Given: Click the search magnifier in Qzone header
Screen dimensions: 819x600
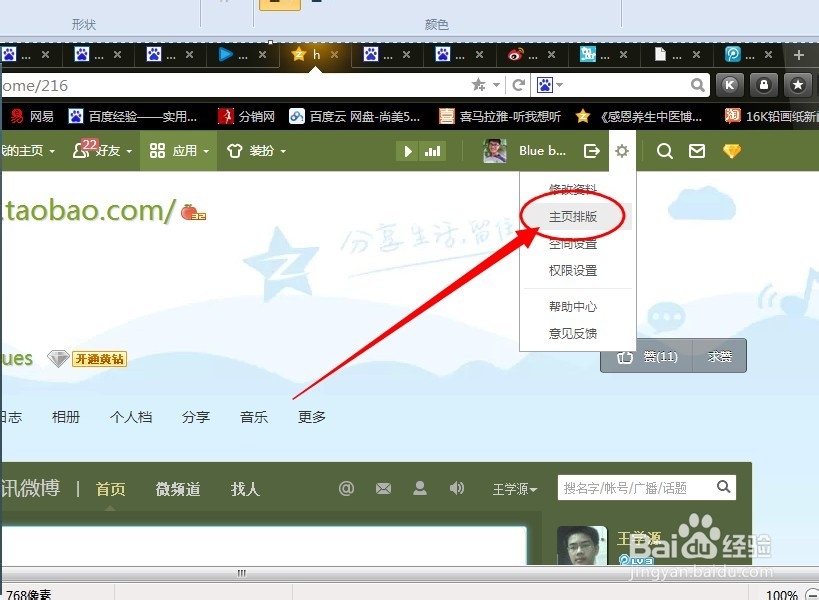Looking at the screenshot, I should [x=664, y=151].
